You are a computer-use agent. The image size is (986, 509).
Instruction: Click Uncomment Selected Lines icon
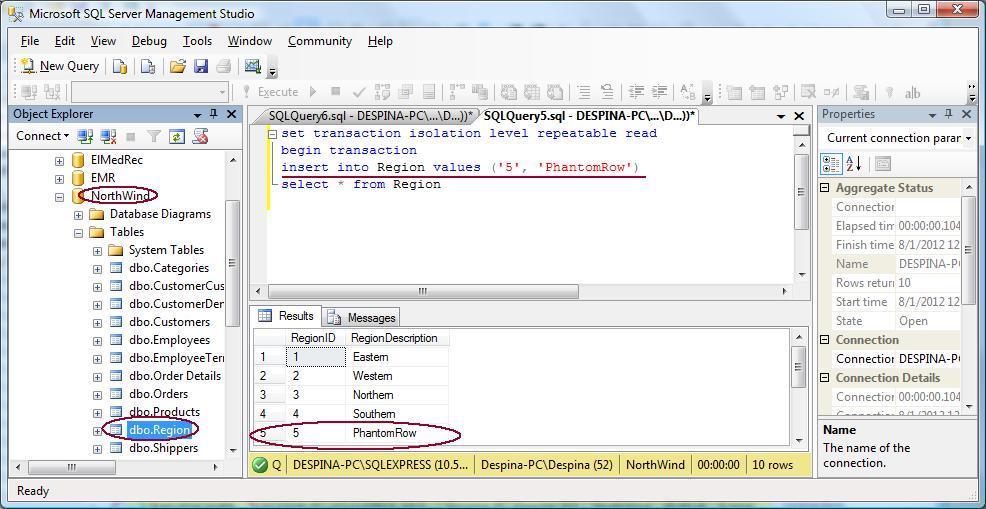[x=607, y=92]
